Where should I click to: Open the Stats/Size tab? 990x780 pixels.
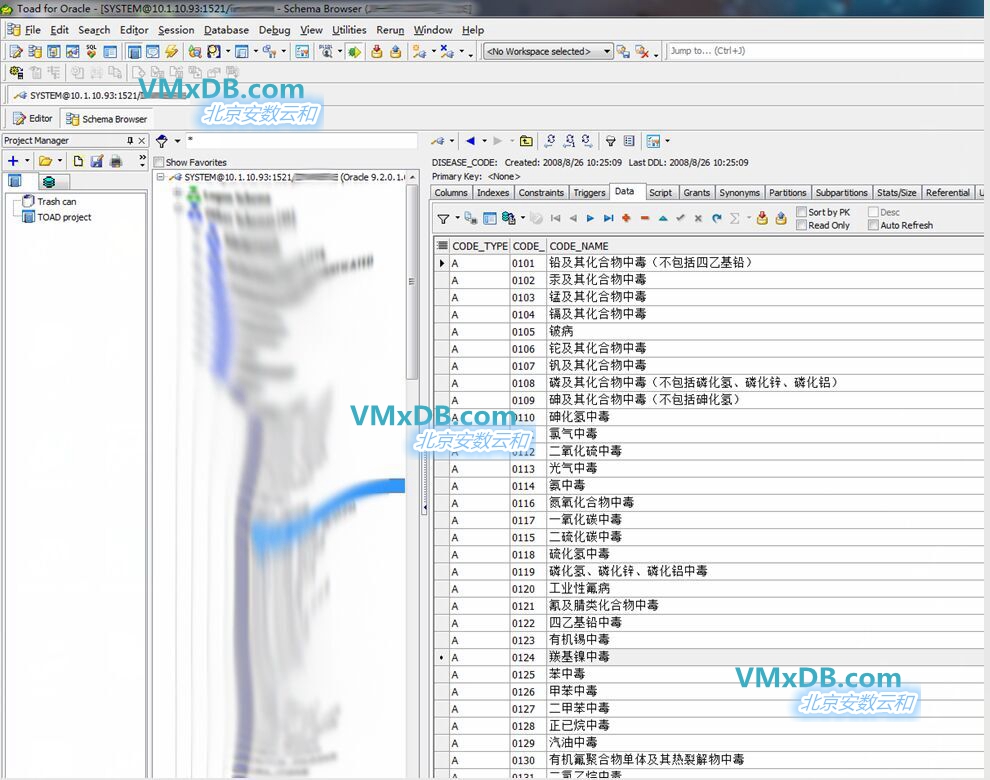pos(897,193)
